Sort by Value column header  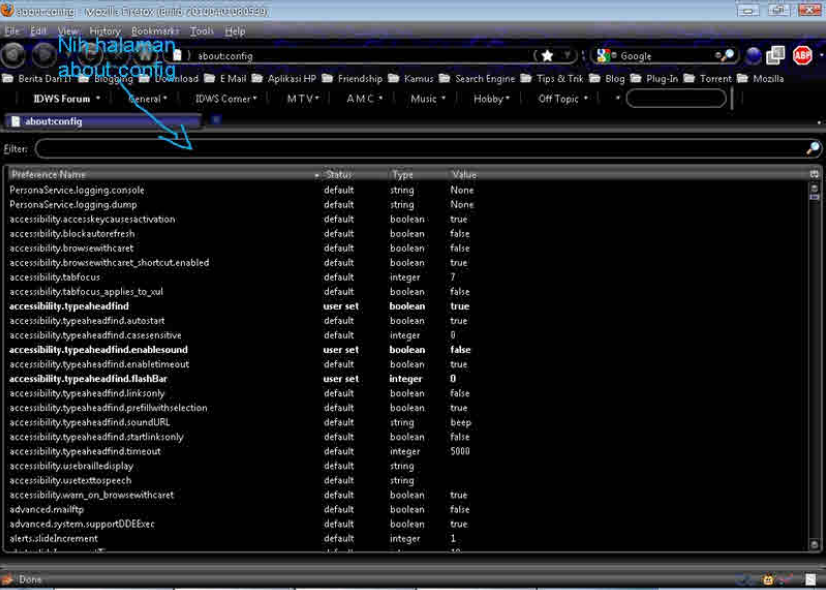(628, 174)
